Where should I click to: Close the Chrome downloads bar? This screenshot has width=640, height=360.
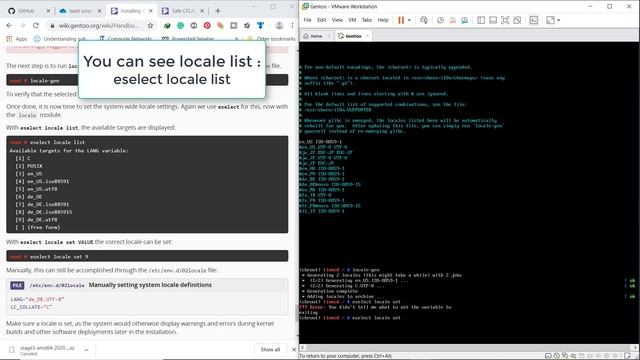[294, 350]
